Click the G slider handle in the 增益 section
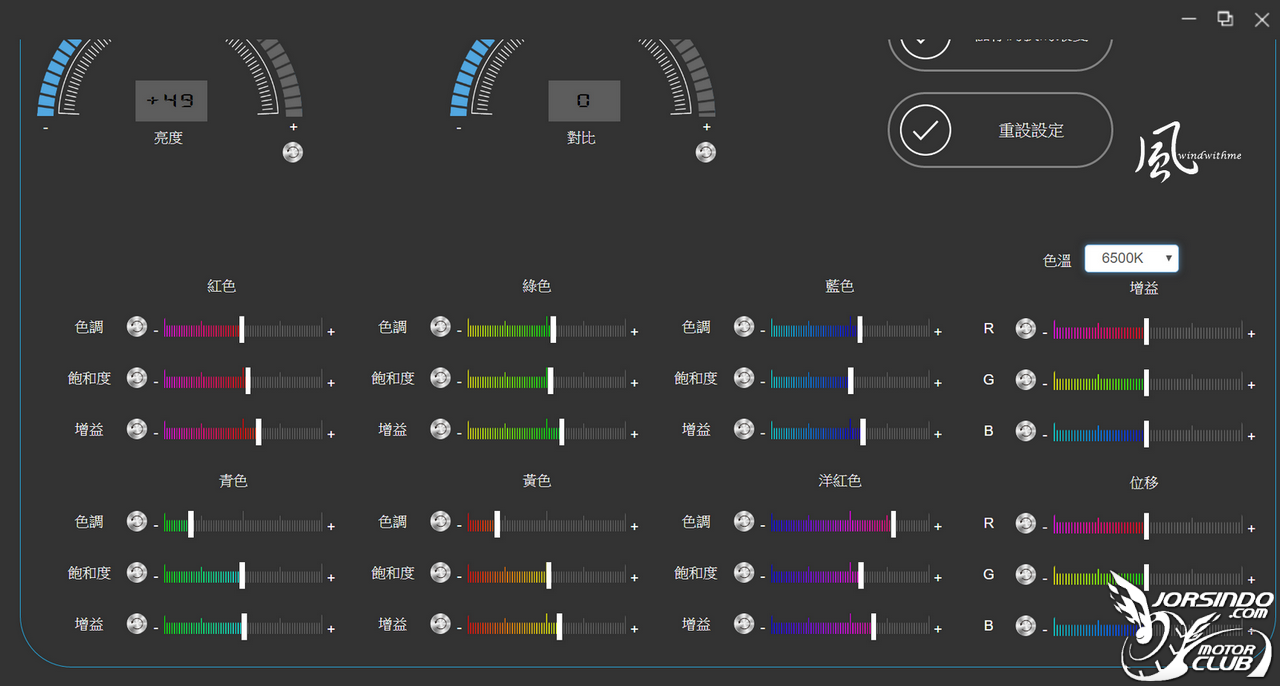Viewport: 1280px width, 686px height. pyautogui.click(x=1146, y=381)
